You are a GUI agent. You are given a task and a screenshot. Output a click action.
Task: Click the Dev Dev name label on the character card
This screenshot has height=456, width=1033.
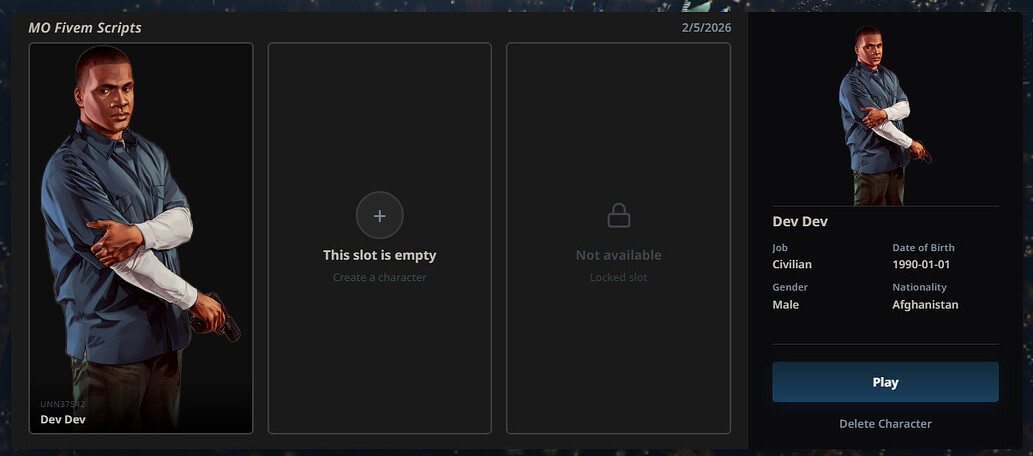click(x=63, y=419)
